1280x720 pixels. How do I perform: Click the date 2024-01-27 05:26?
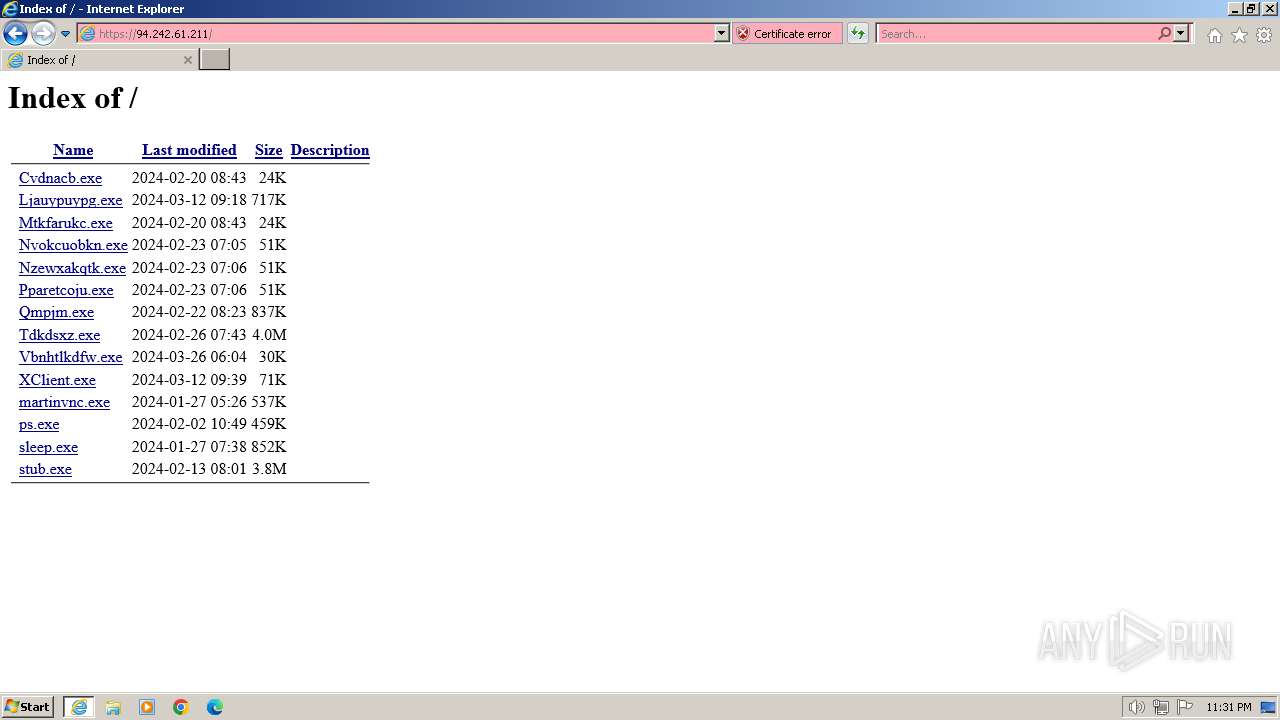[189, 402]
